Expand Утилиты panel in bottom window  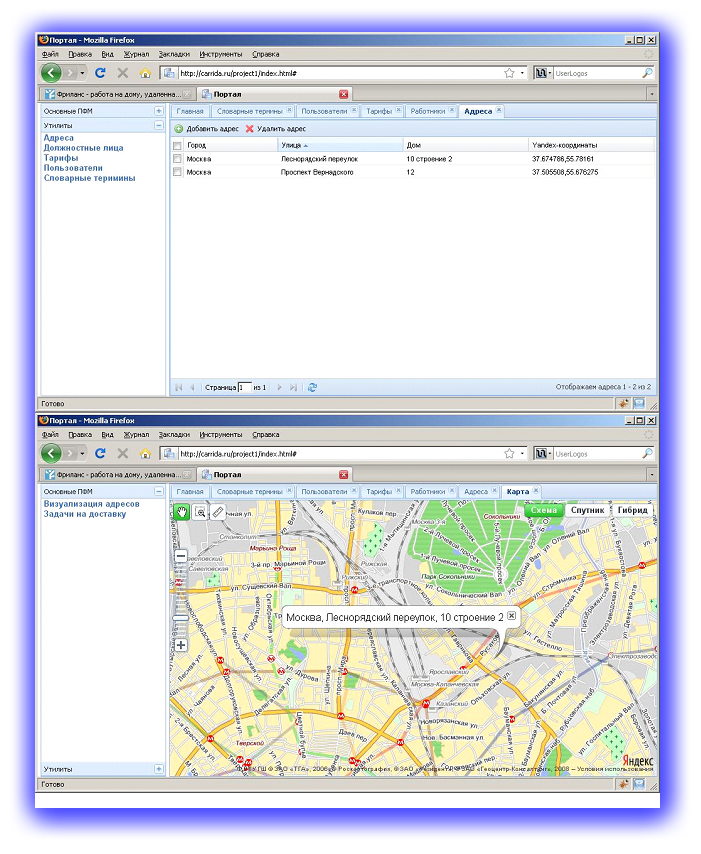coord(159,770)
